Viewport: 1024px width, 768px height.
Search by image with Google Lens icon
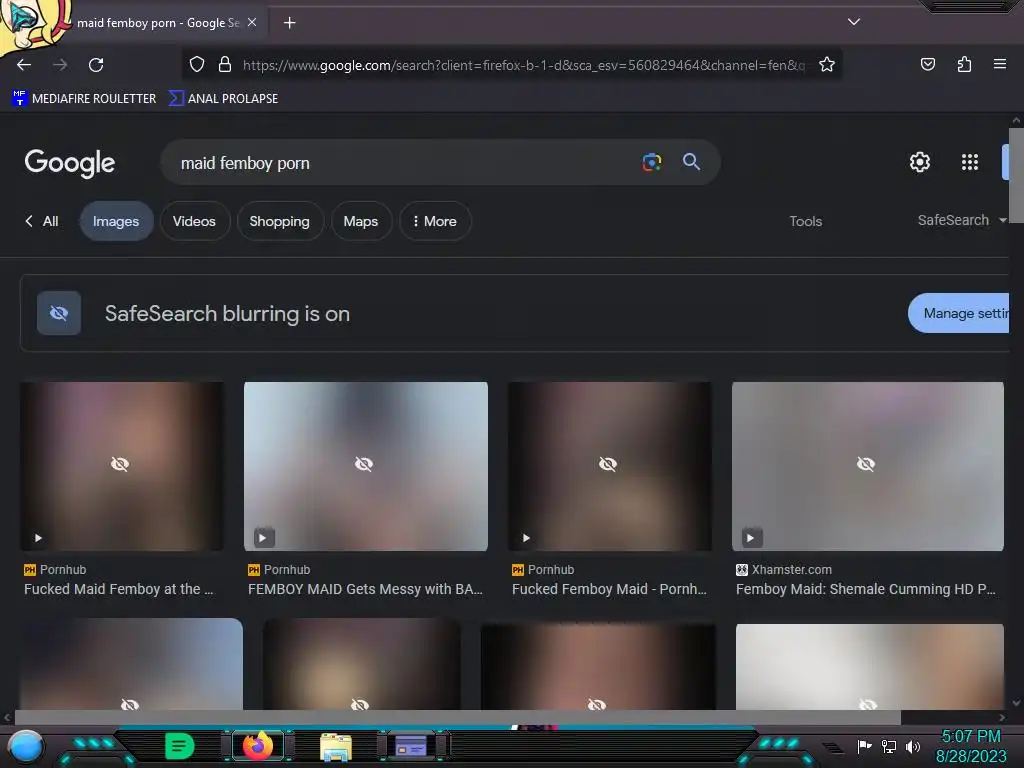tap(652, 162)
